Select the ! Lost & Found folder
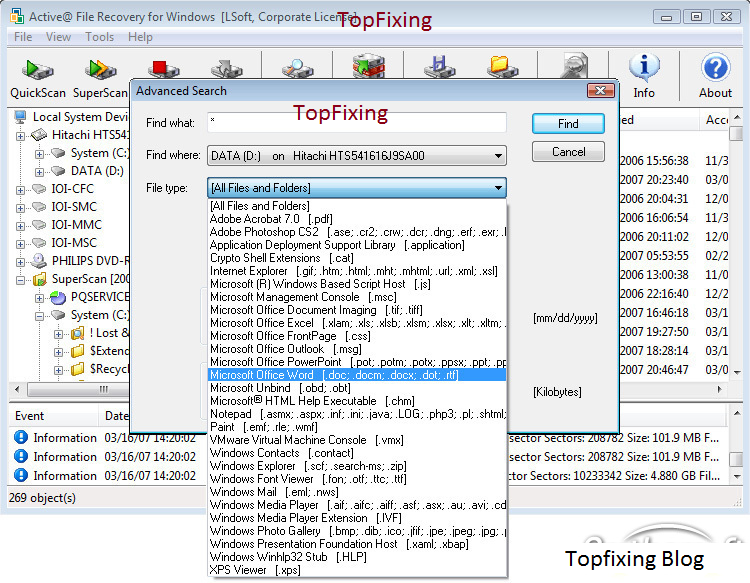The width and height of the screenshot is (750, 583). pos(109,332)
